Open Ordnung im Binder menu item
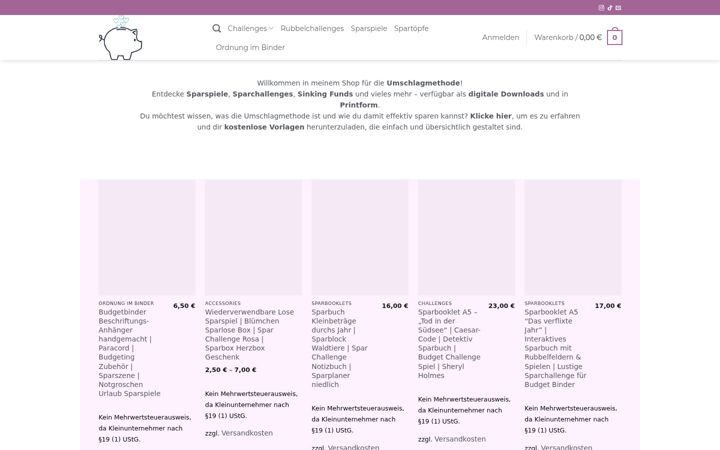Screen dimensions: 720x450 tap(250, 47)
